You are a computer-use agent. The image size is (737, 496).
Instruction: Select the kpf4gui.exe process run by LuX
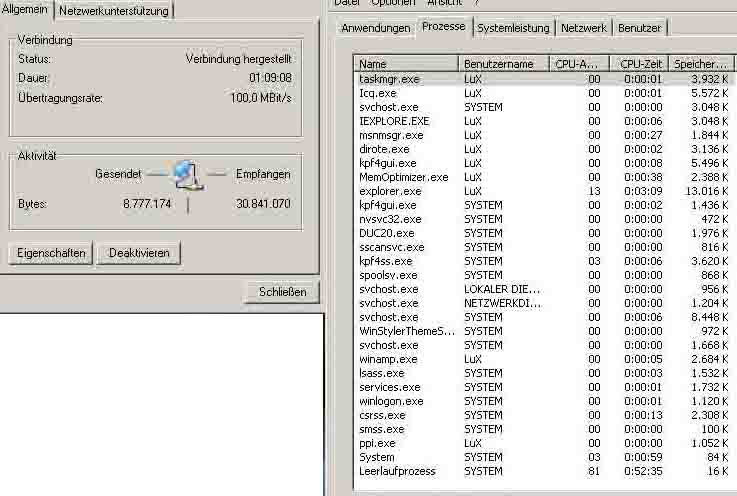pos(543,163)
